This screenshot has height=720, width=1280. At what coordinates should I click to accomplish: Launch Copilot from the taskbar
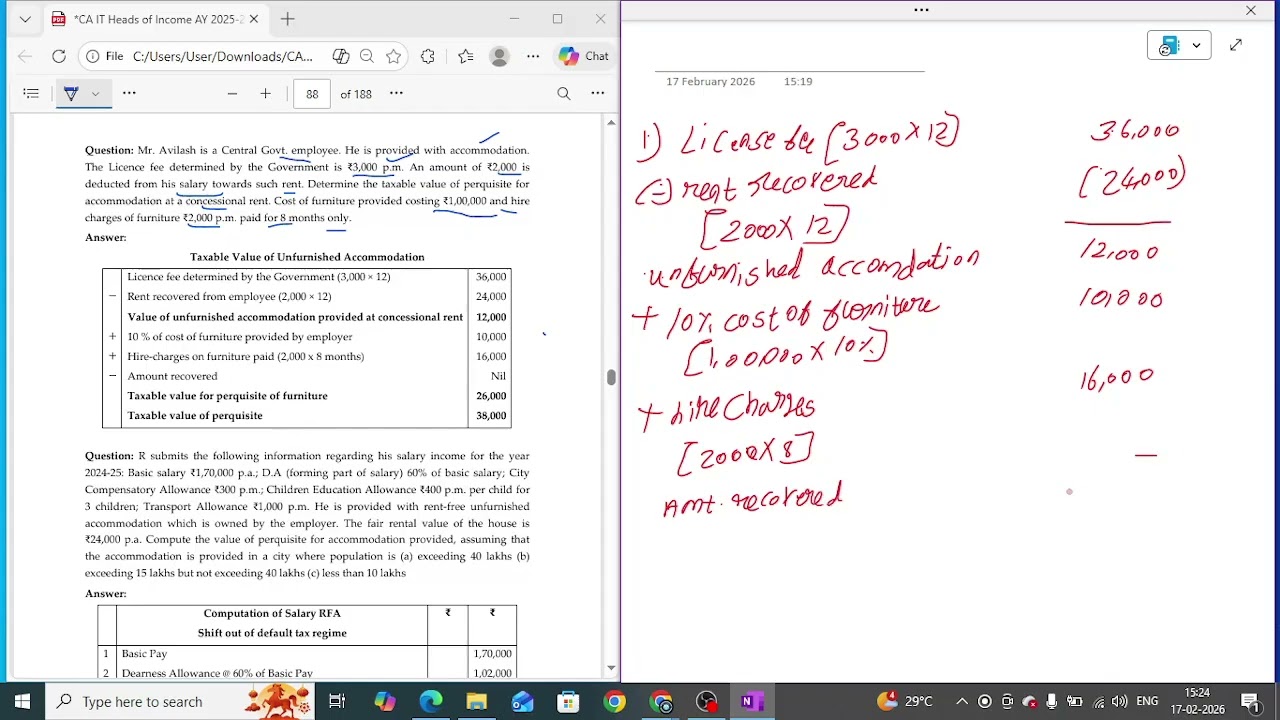click(385, 702)
